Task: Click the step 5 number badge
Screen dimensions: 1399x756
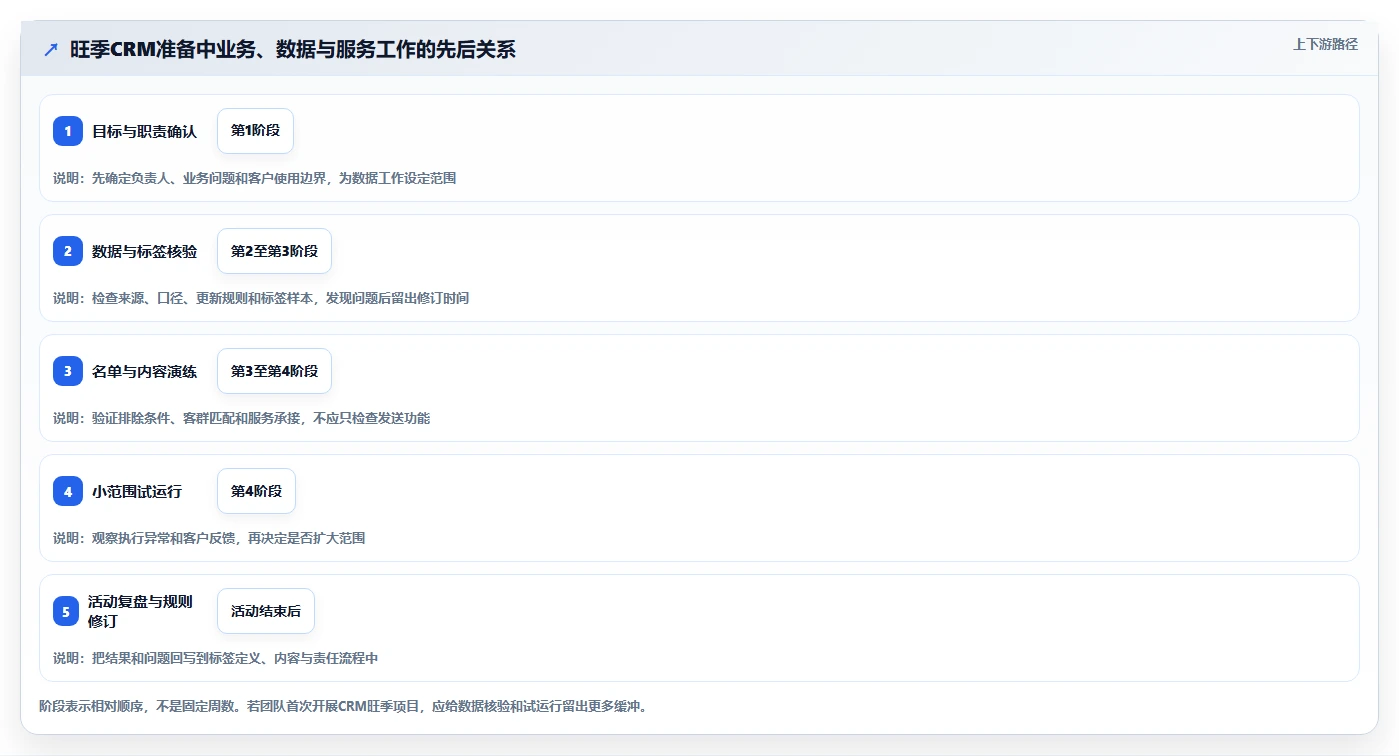Action: click(66, 611)
